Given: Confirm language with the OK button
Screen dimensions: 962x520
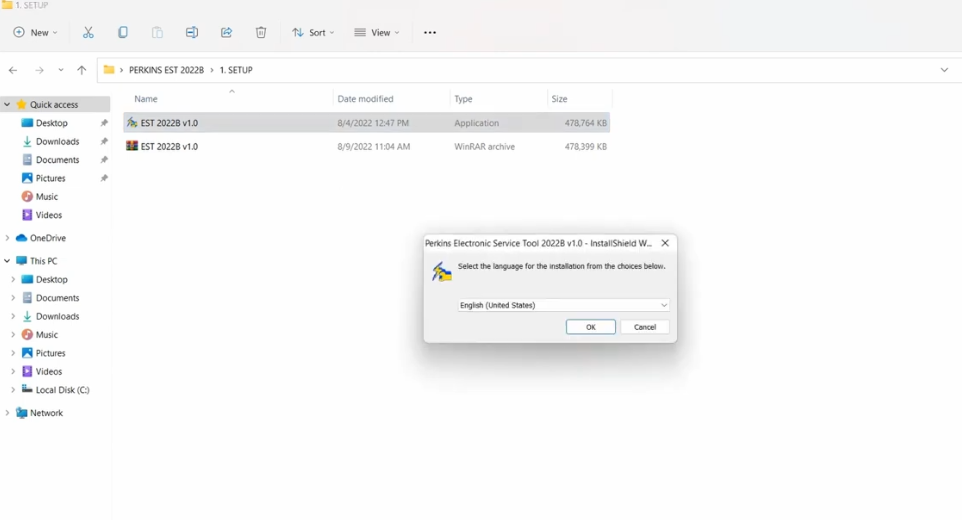Looking at the screenshot, I should pyautogui.click(x=590, y=327).
